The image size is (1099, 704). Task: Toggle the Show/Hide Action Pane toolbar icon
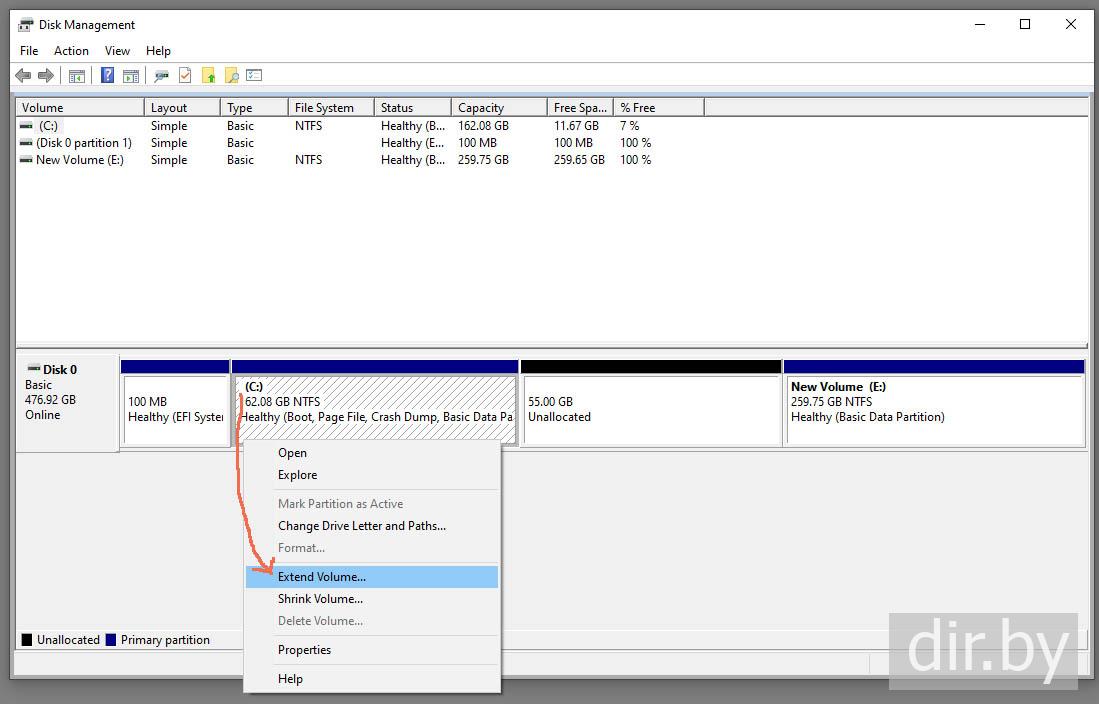[x=131, y=76]
